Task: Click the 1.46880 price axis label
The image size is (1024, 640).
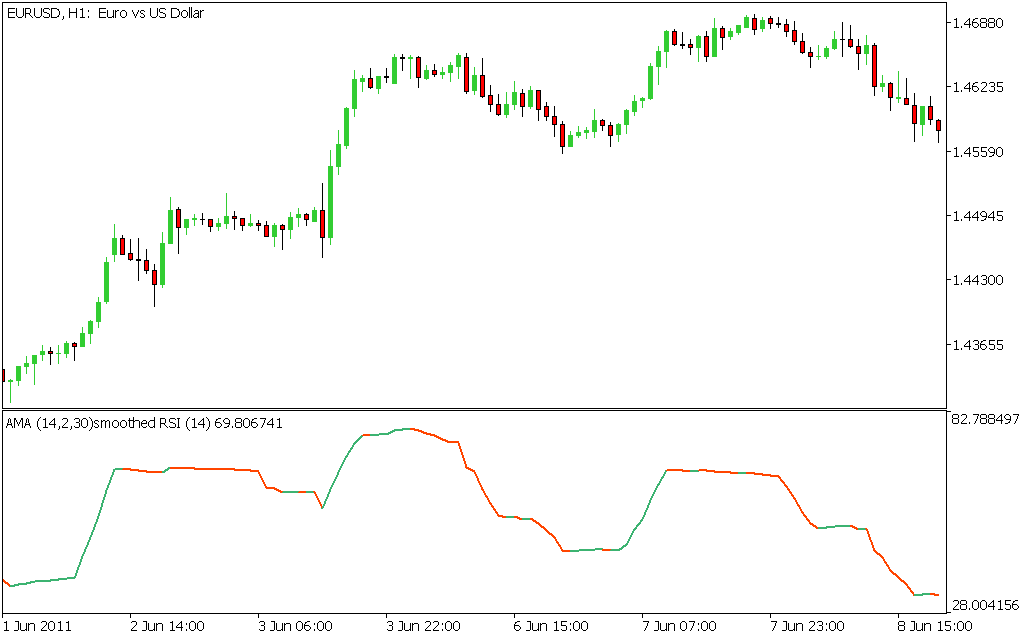Action: pyautogui.click(x=982, y=23)
